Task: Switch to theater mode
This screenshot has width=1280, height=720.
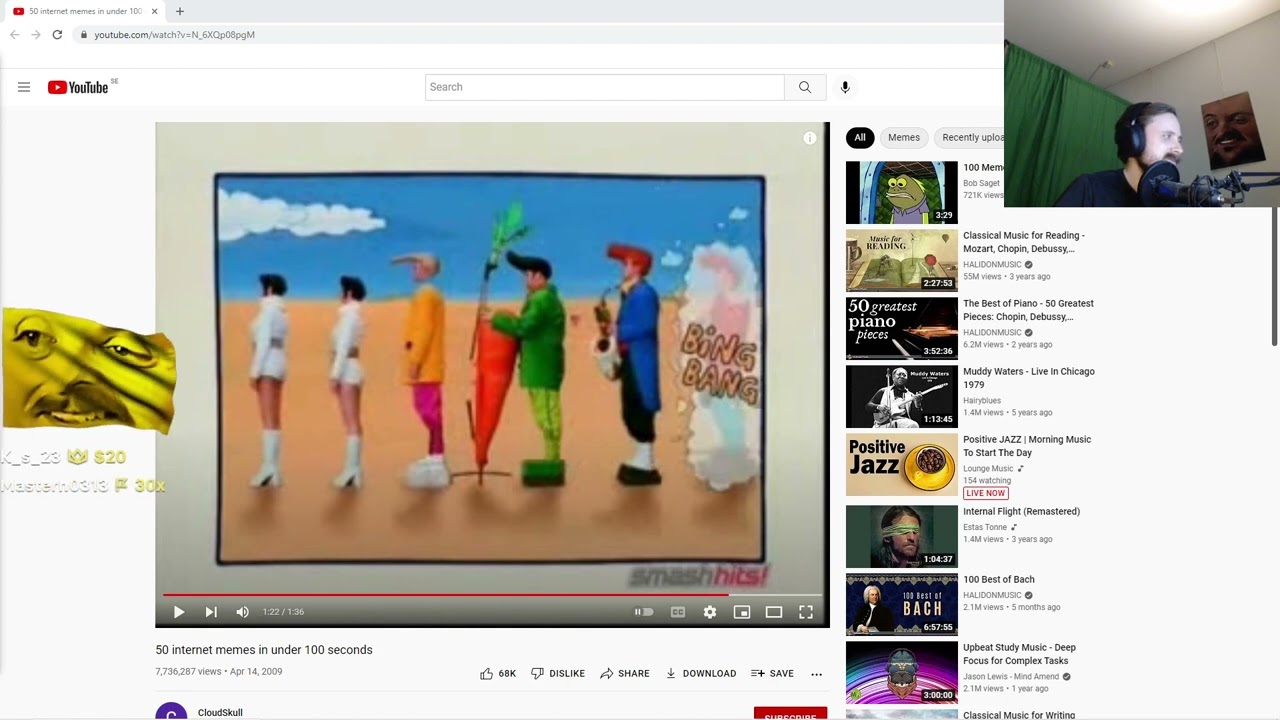Action: (774, 612)
